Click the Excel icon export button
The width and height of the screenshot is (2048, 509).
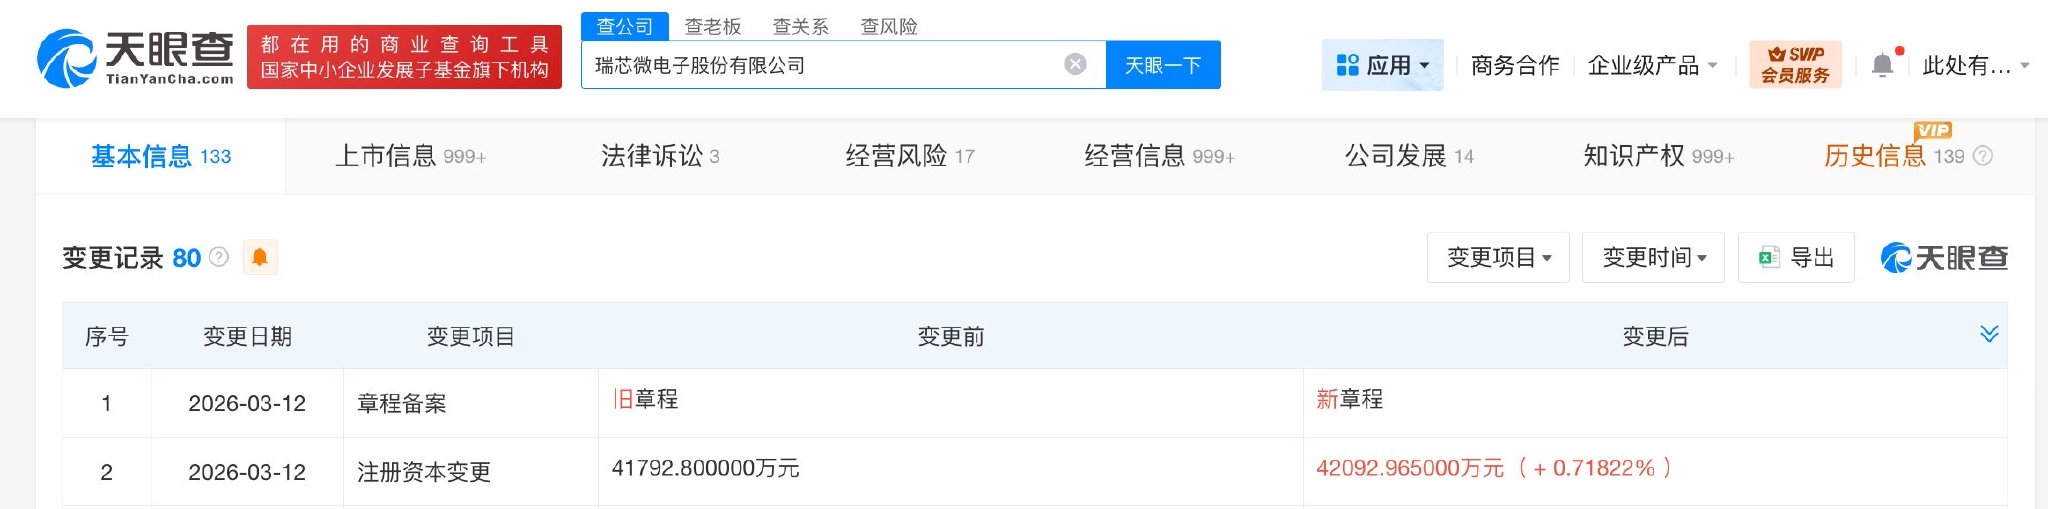tap(1796, 258)
